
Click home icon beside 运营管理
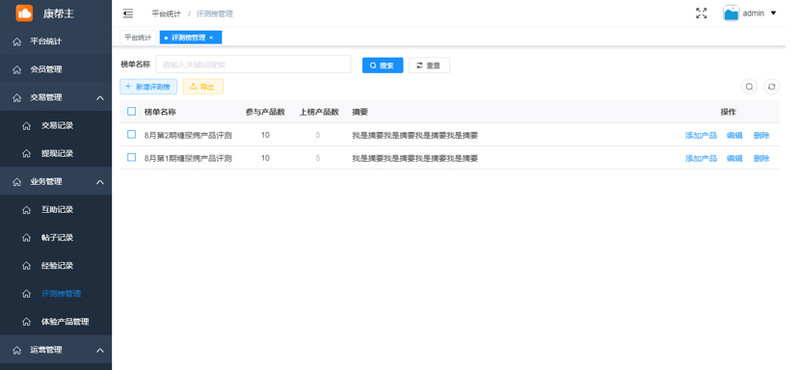17,350
